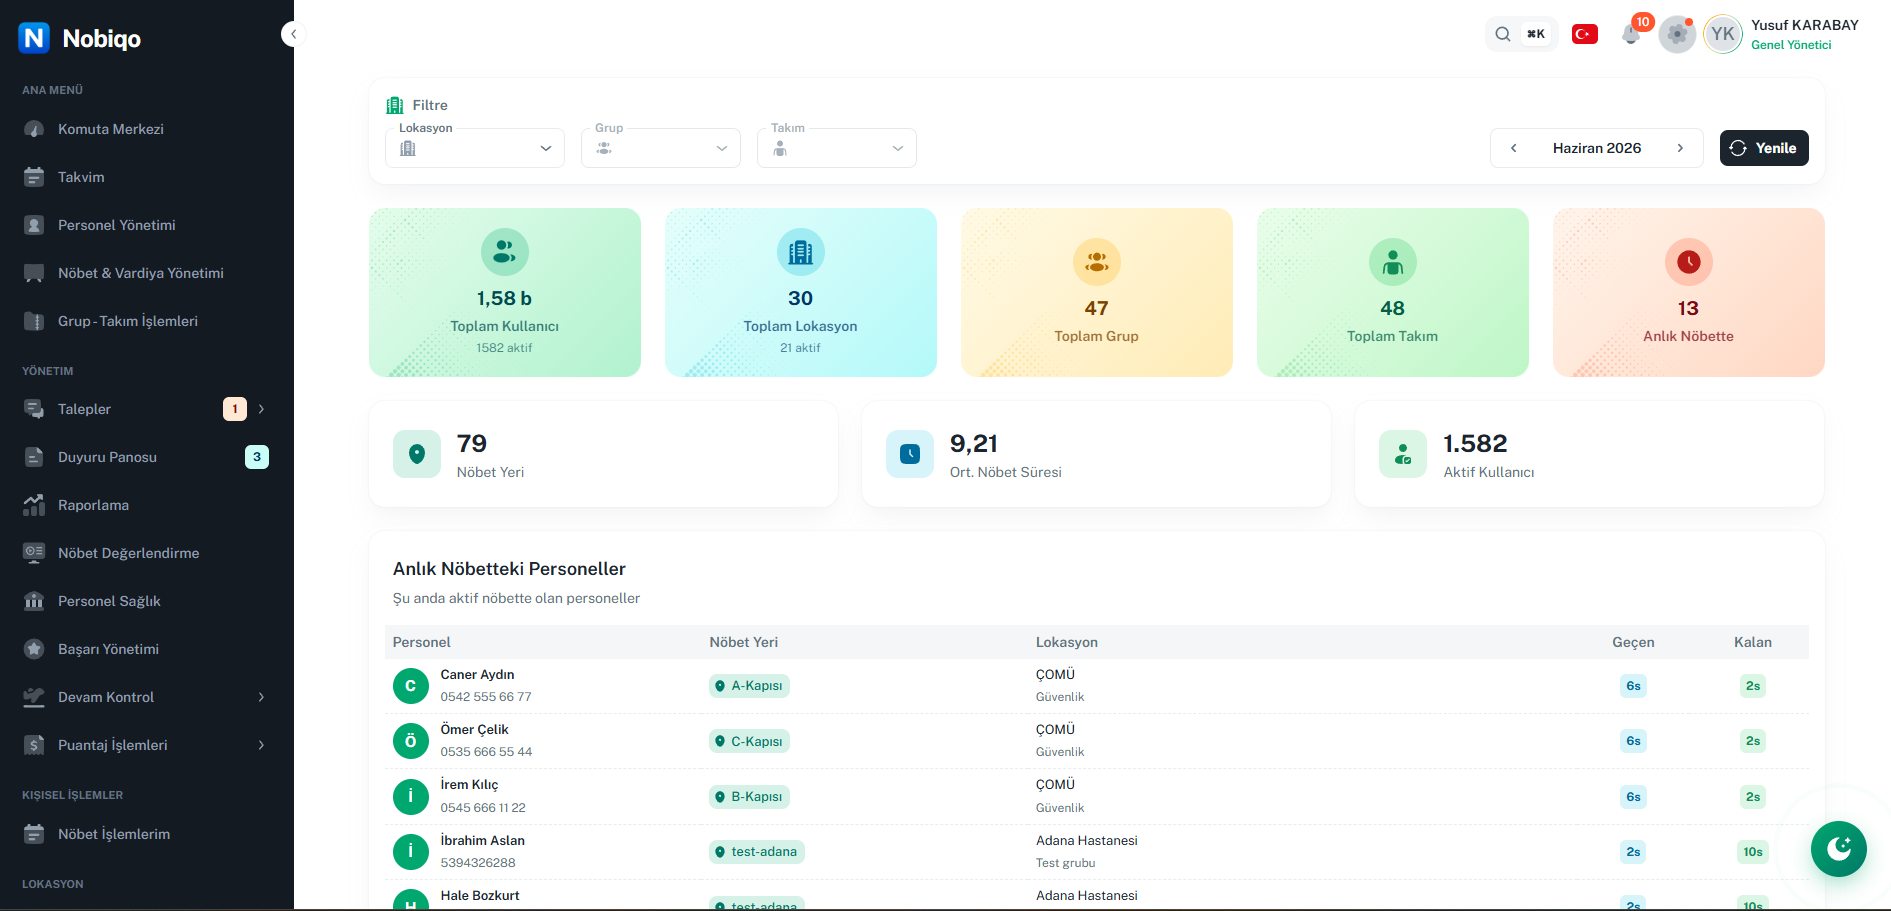The height and width of the screenshot is (911, 1891).
Task: Open the Lokasyon filter dropdown
Action: point(475,148)
